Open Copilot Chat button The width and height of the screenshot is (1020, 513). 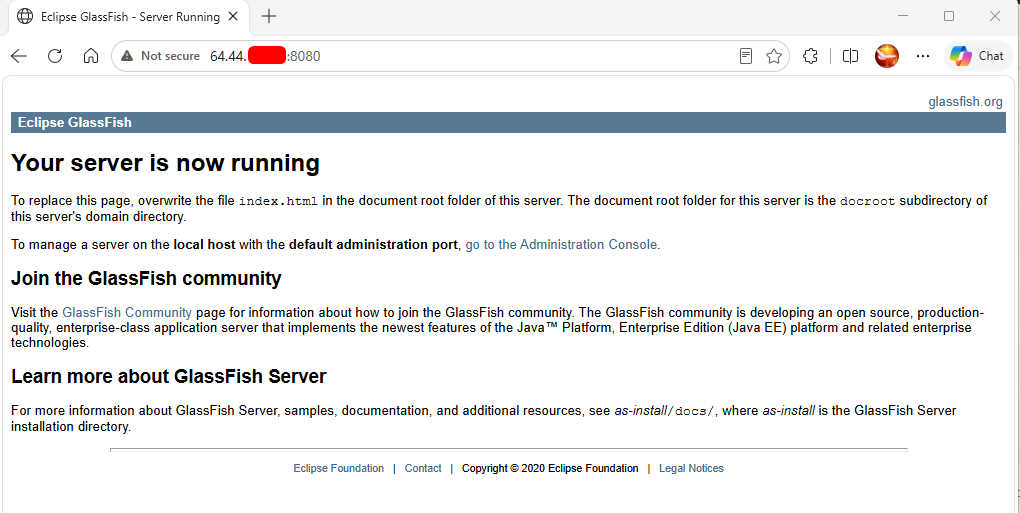[x=976, y=56]
